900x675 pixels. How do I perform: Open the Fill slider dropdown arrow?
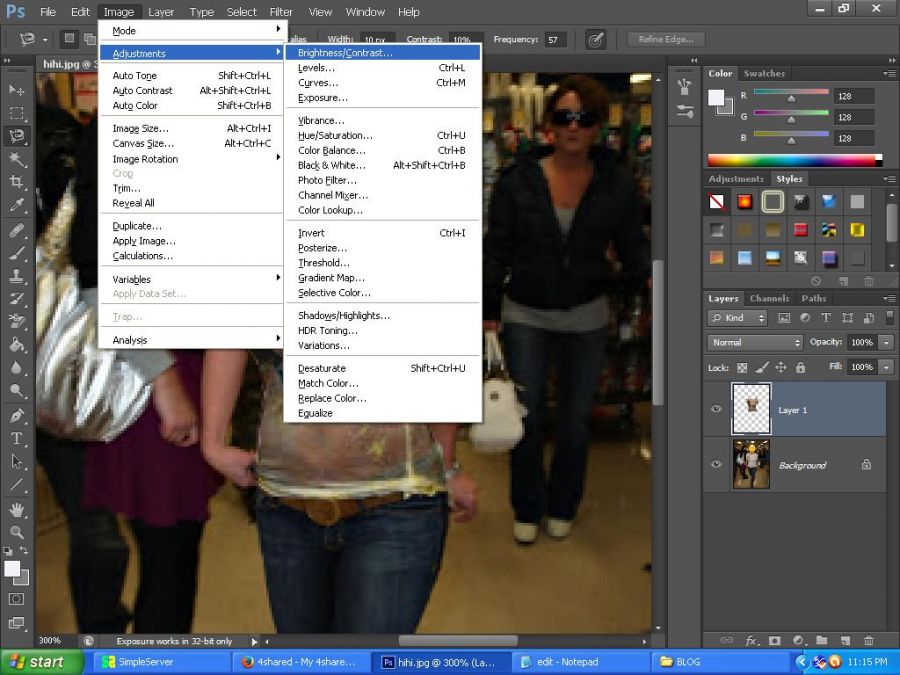tap(887, 367)
